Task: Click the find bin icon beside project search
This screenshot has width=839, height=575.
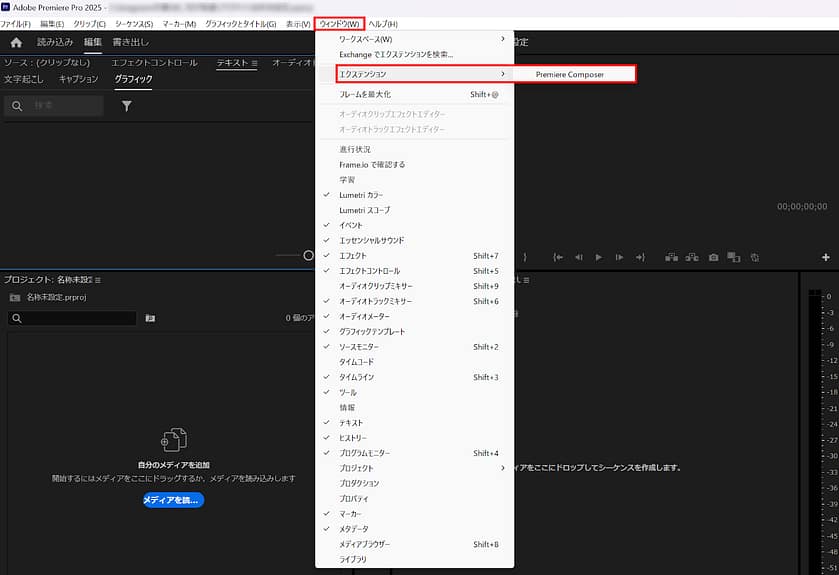Action: [150, 318]
